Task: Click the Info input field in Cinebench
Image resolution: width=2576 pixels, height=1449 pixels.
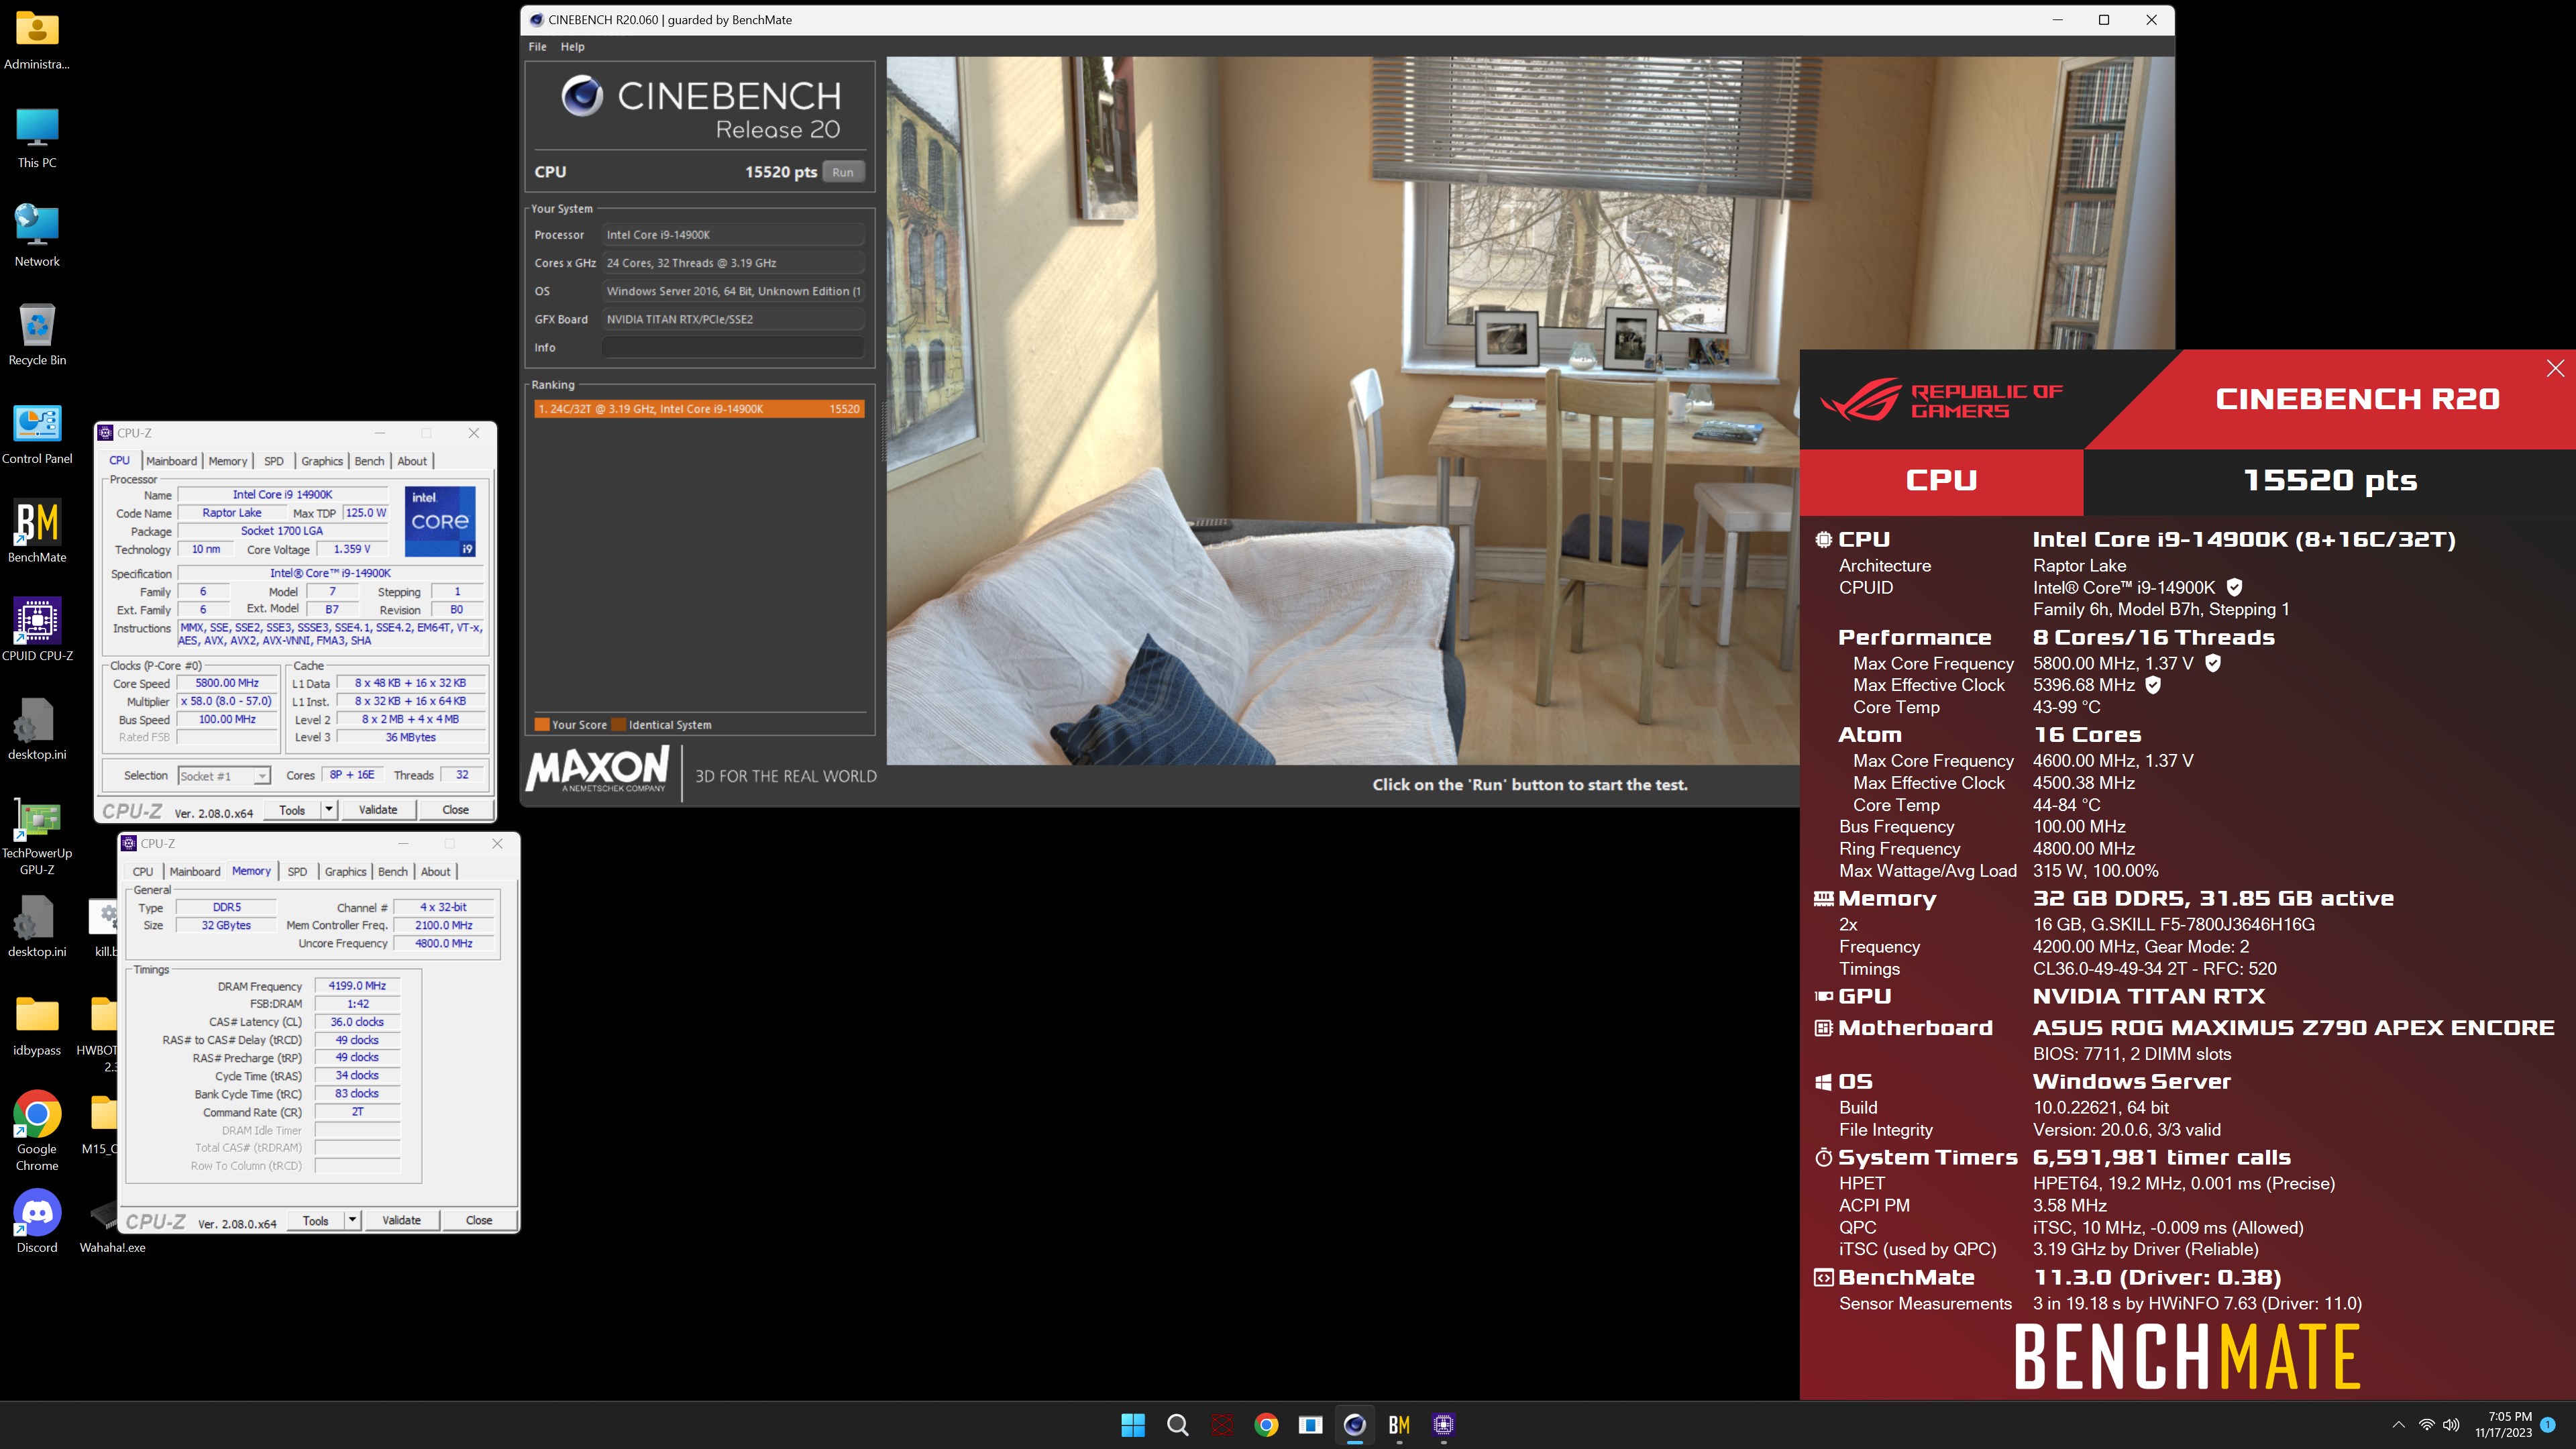Action: click(x=732, y=347)
